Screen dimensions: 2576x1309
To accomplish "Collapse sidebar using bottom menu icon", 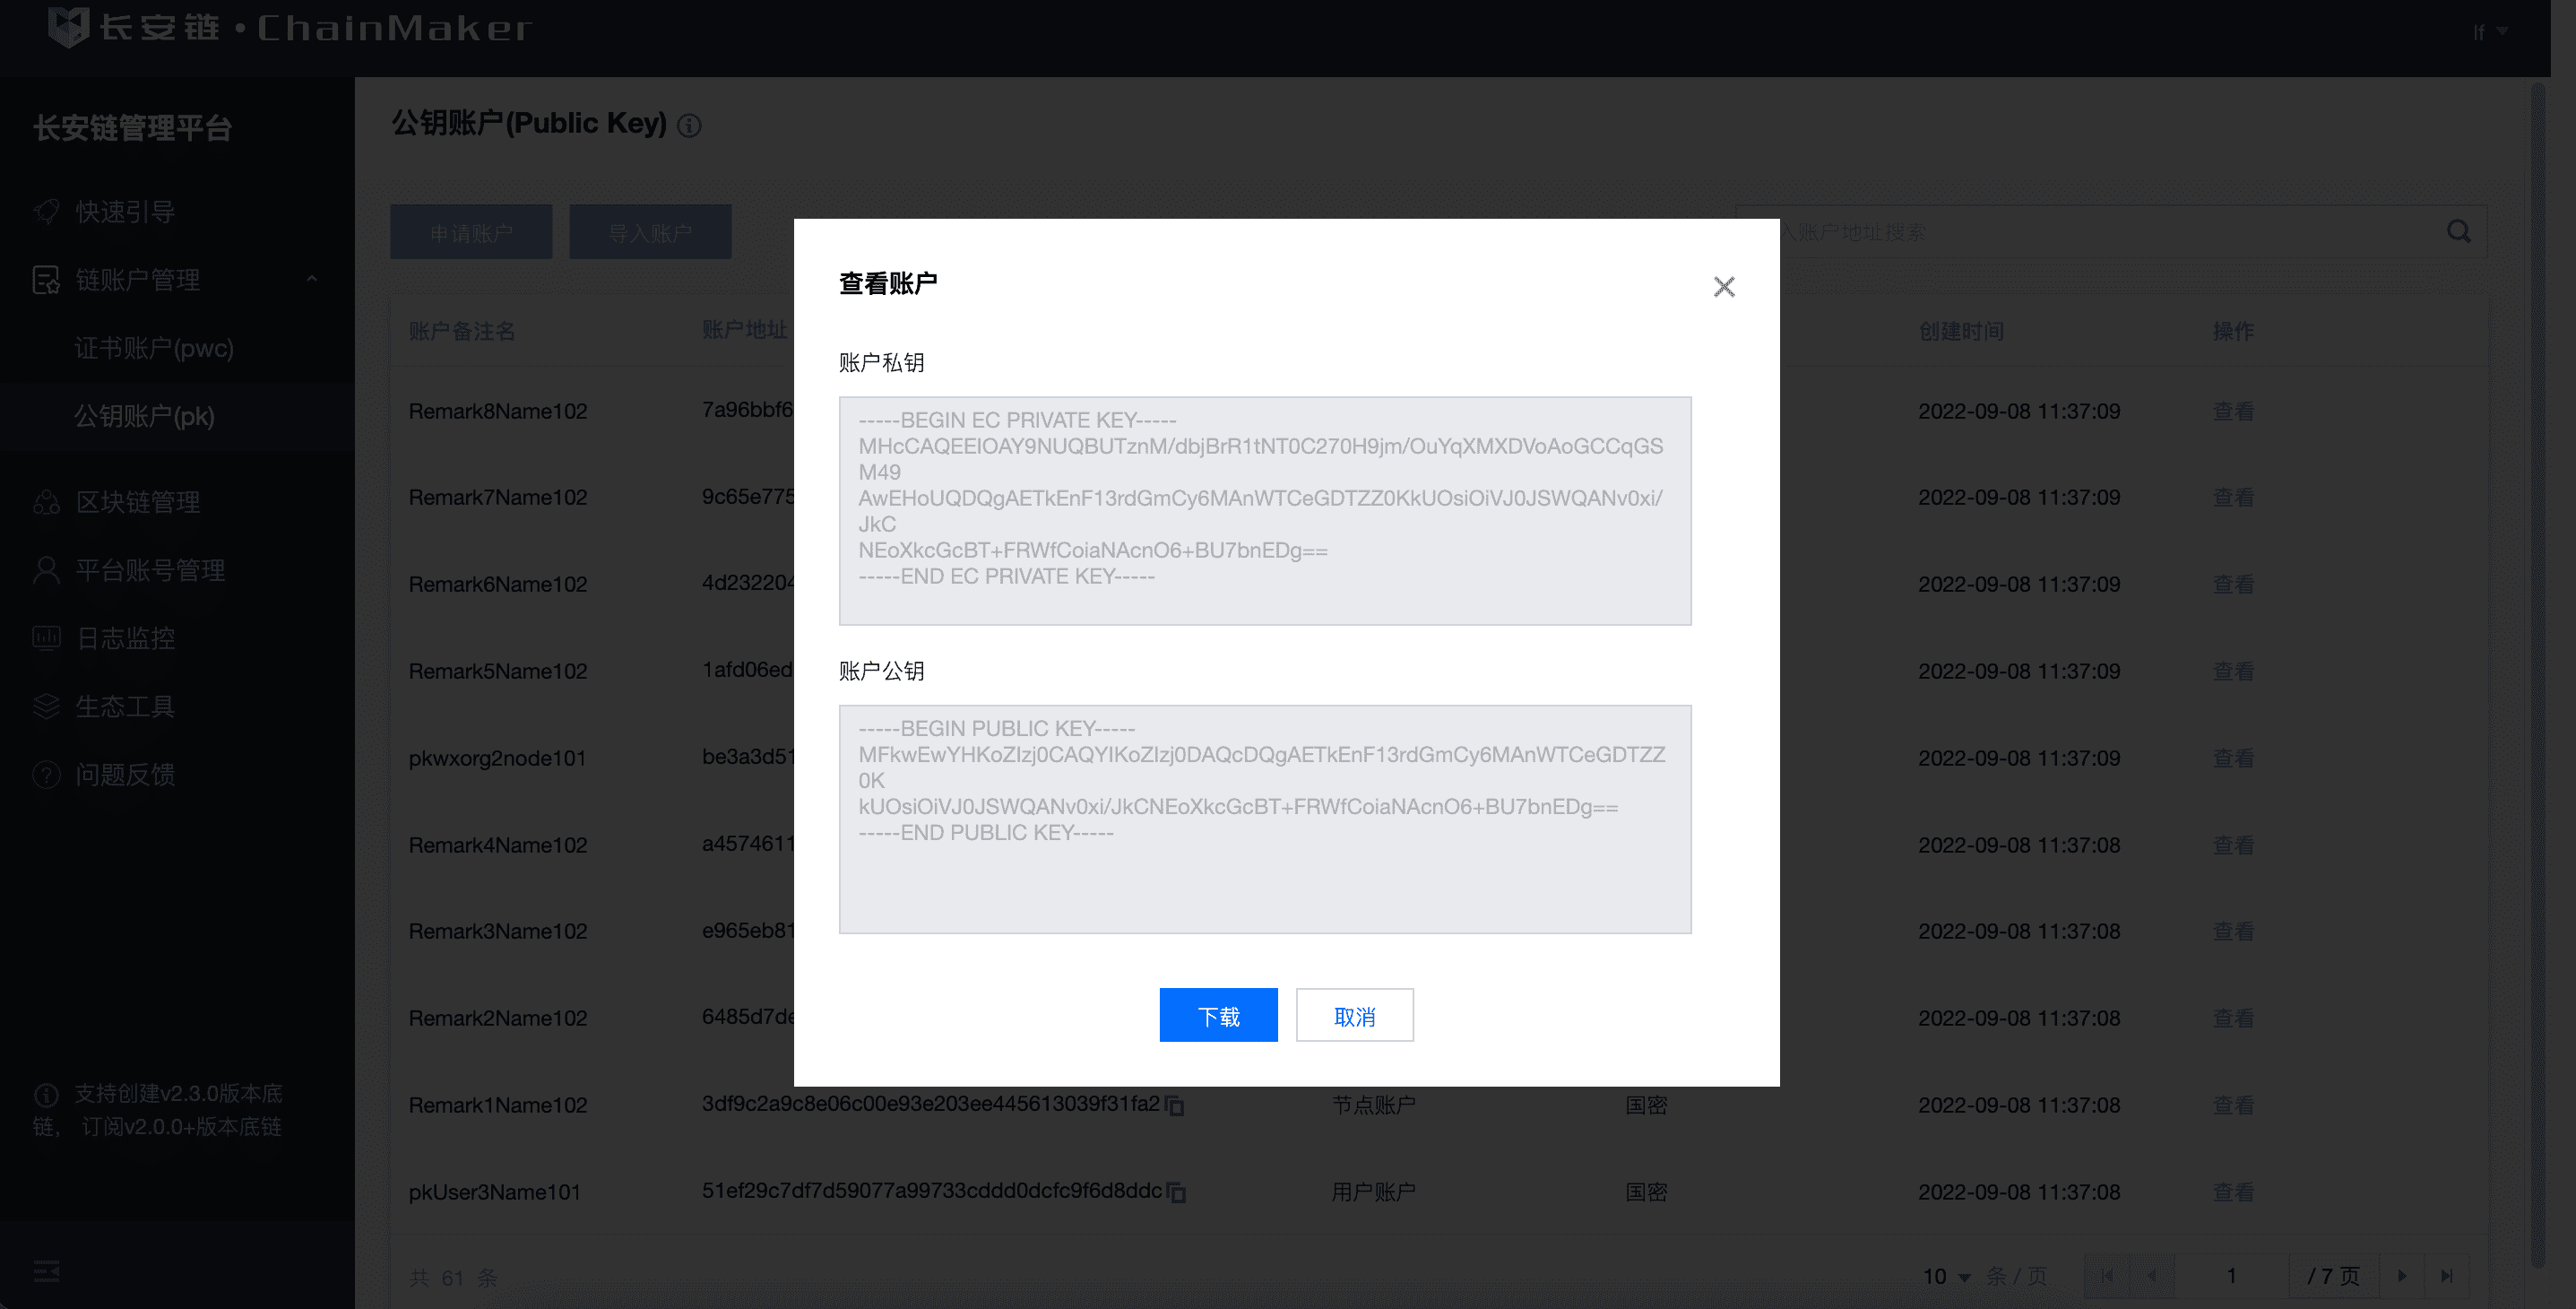I will coord(46,1271).
